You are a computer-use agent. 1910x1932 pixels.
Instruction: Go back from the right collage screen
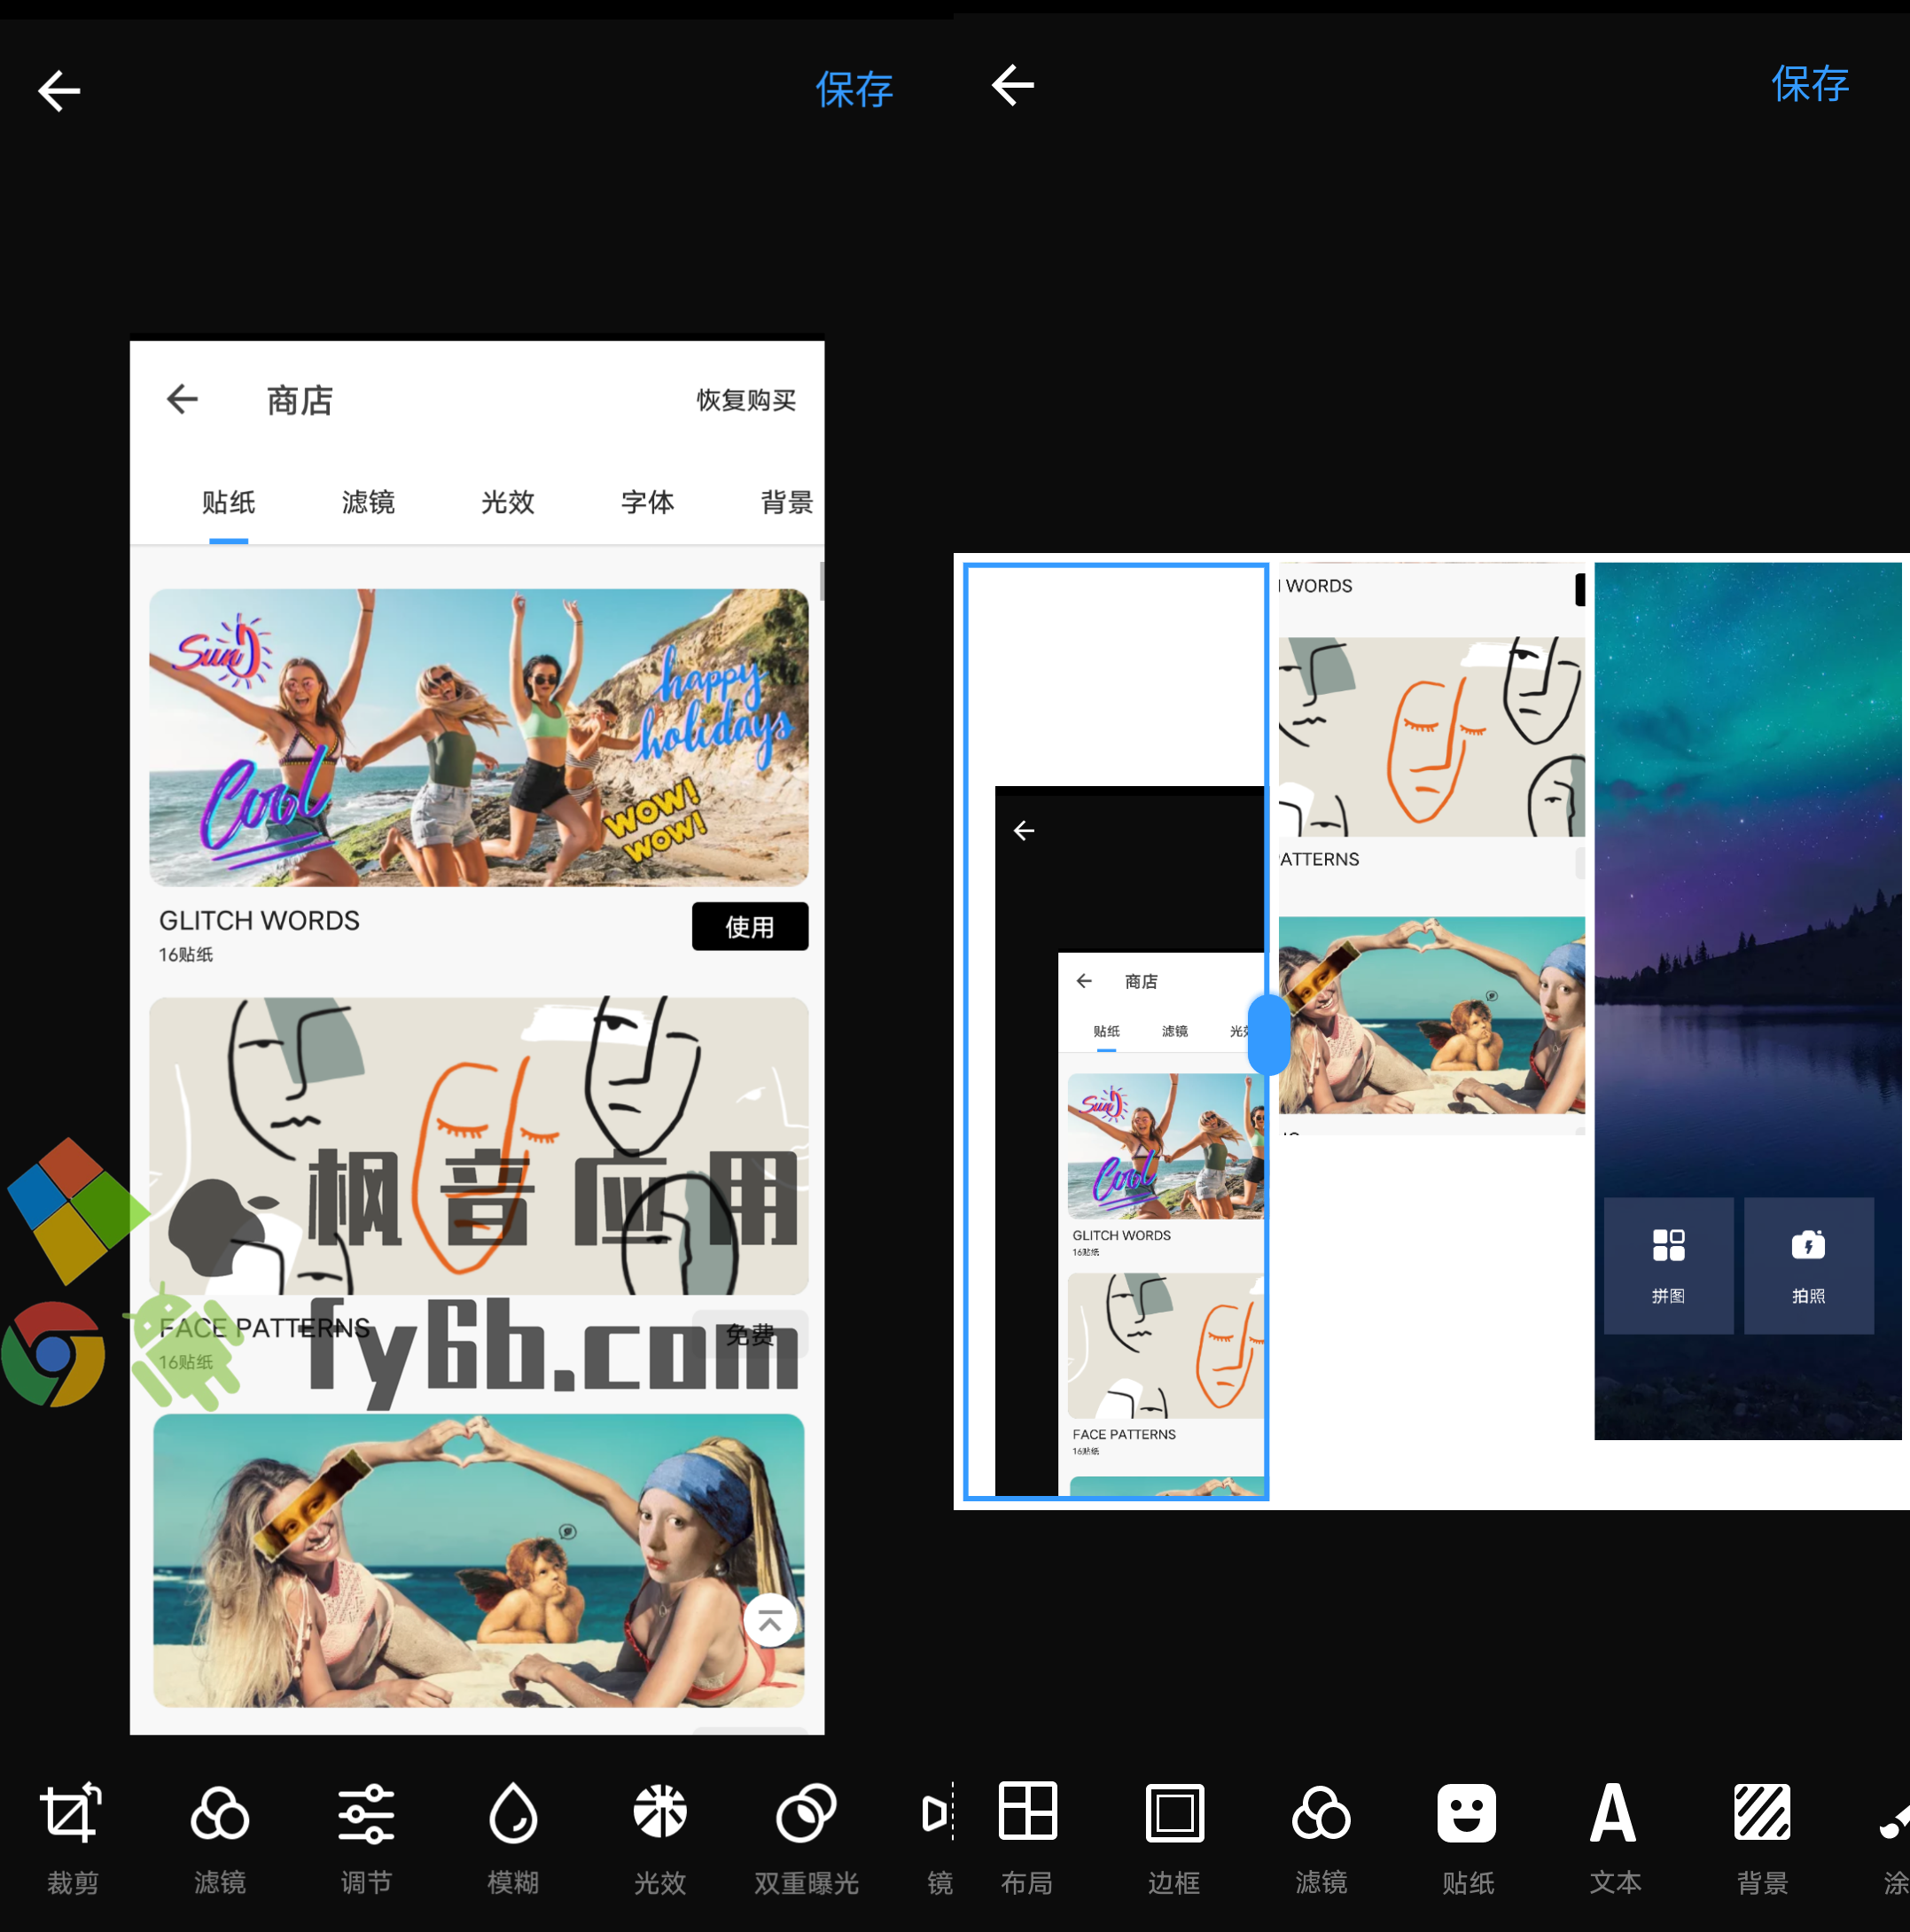[x=1012, y=85]
